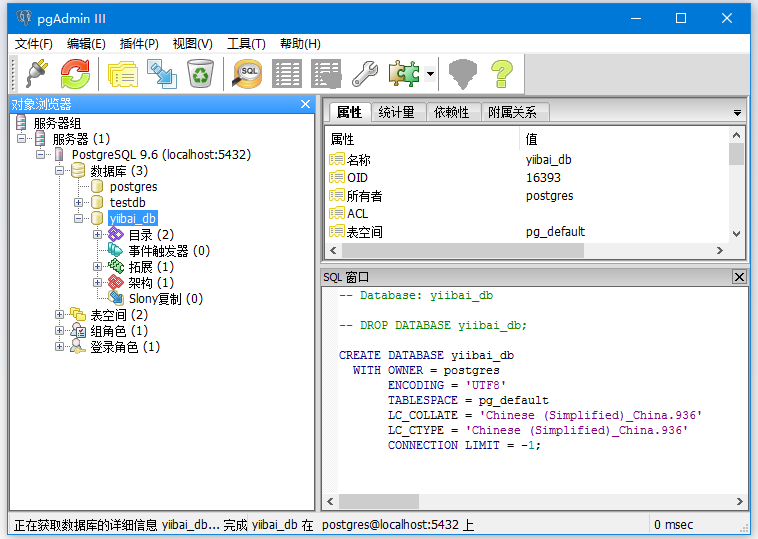This screenshot has width=758, height=539.
Task: Click the drop object recycle bin icon
Action: tap(200, 73)
